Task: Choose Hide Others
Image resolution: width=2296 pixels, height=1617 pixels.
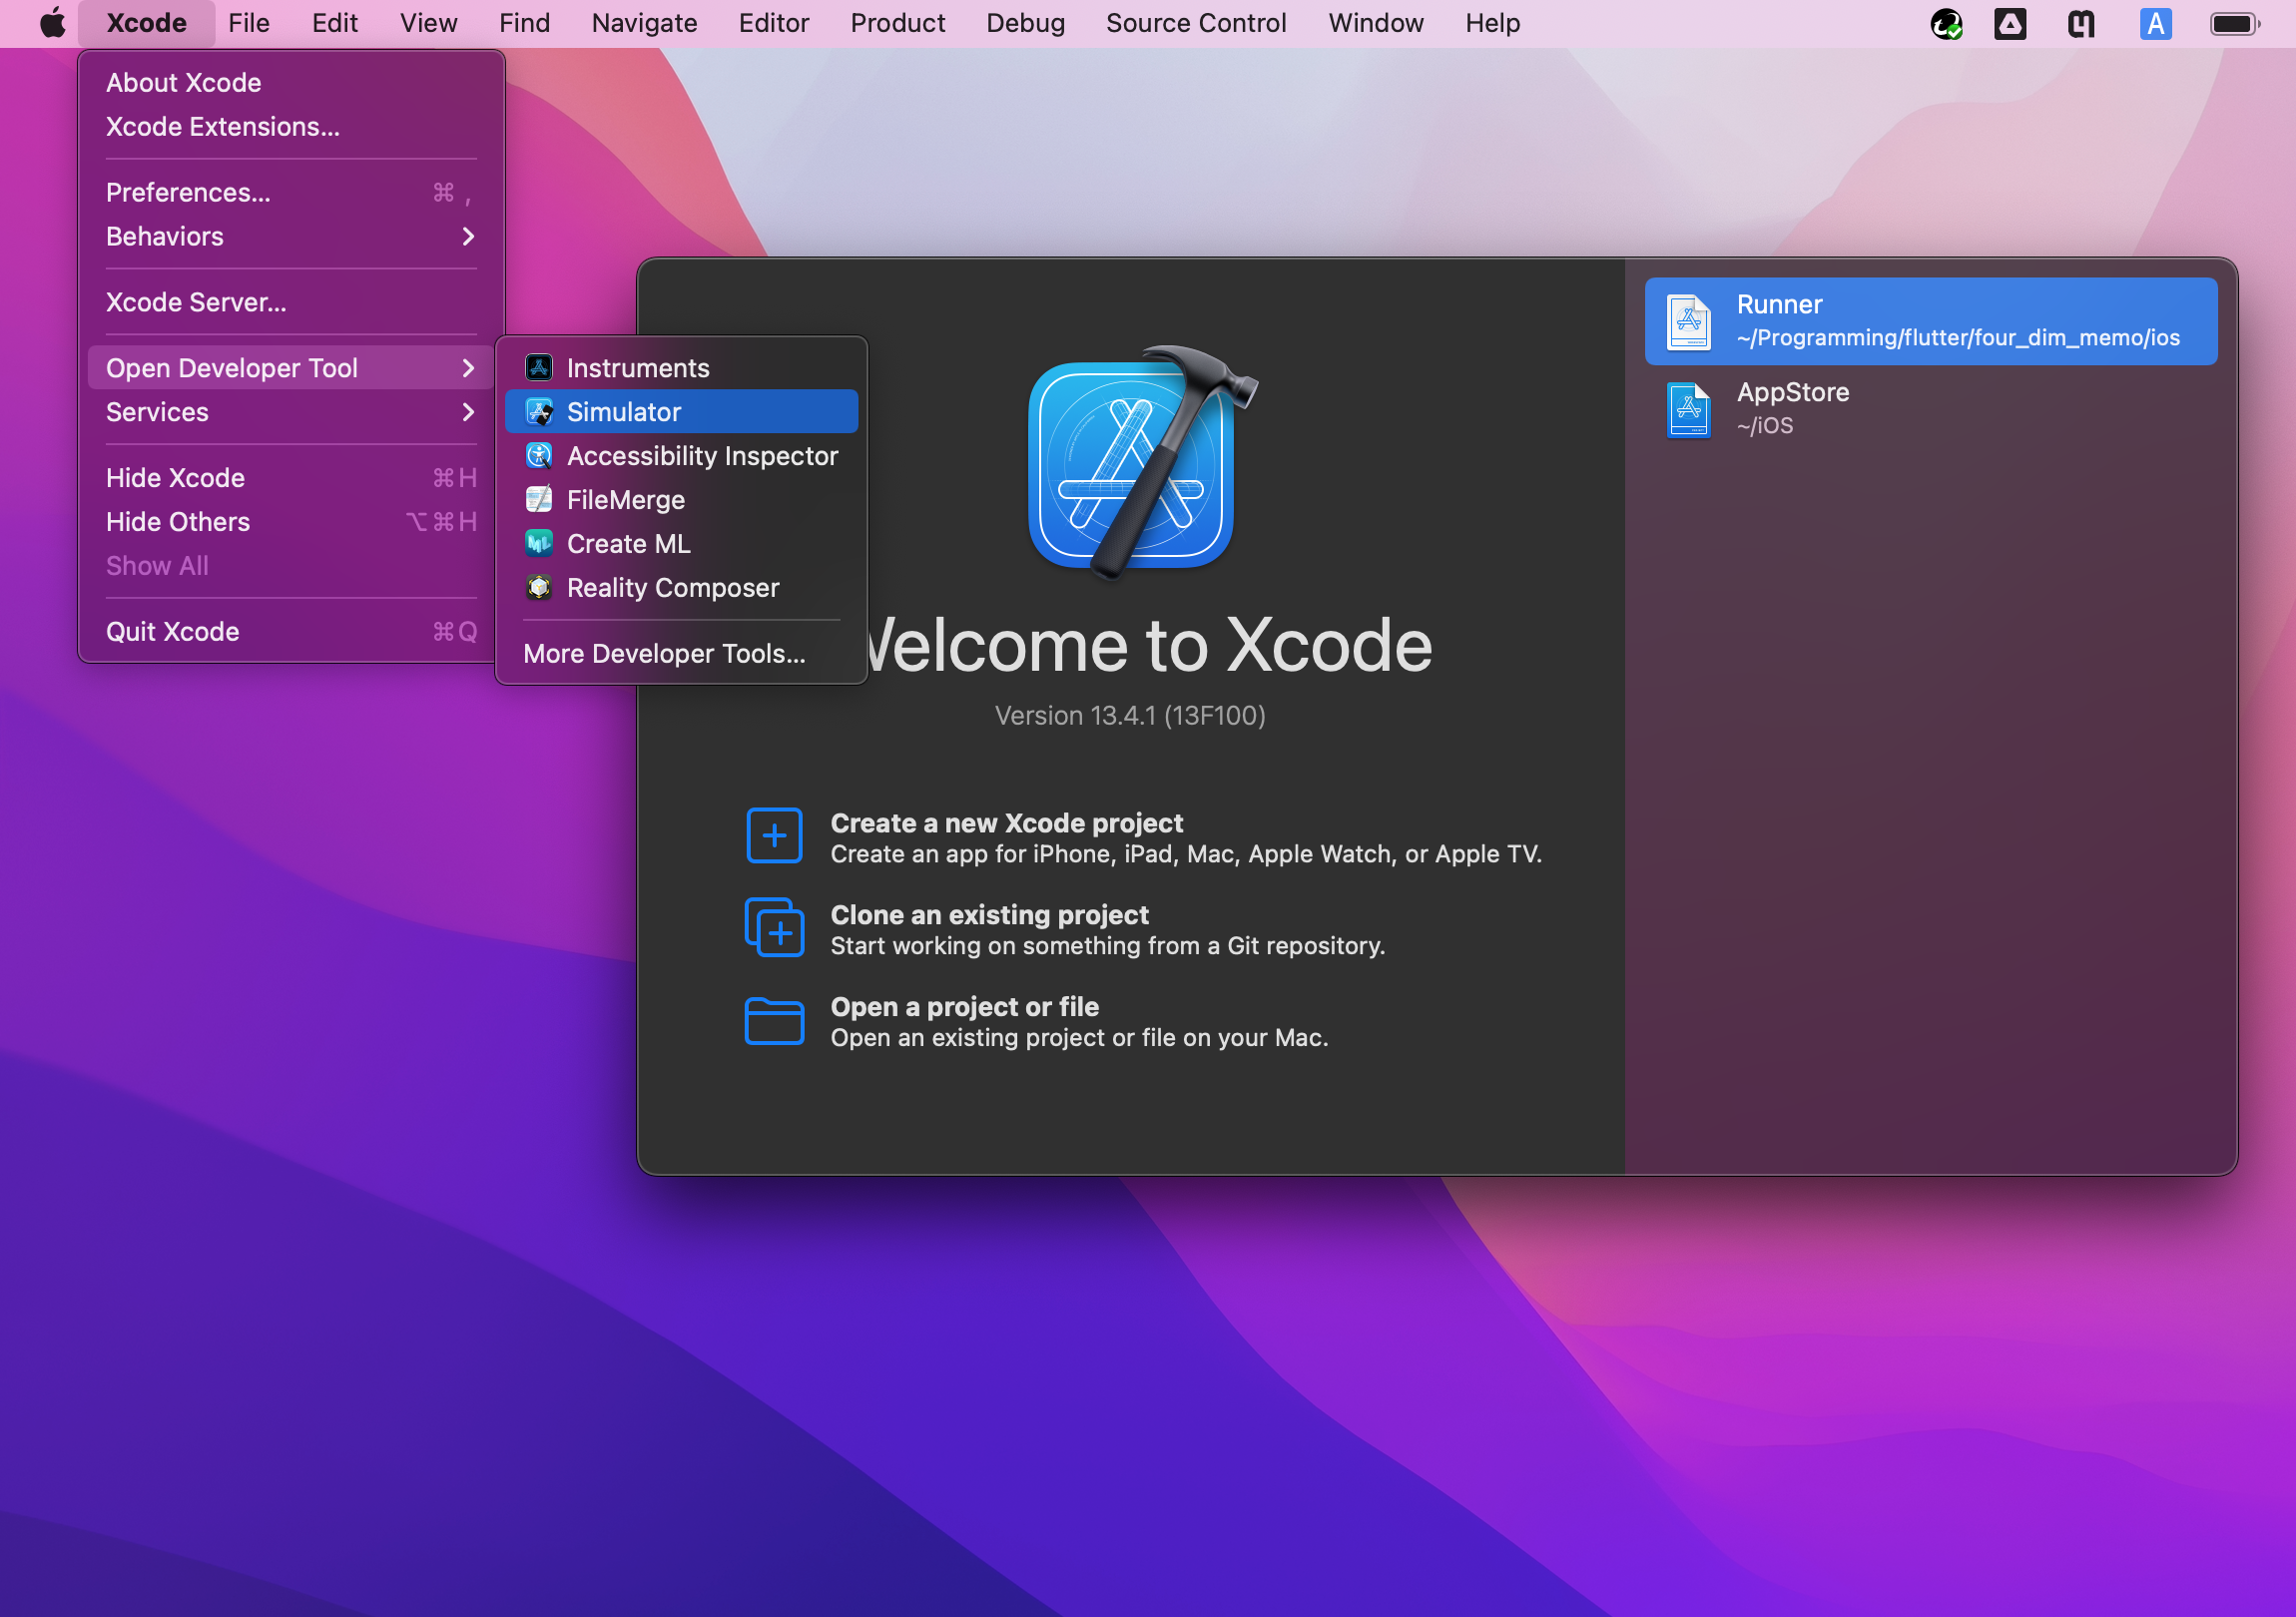Action: click(290, 523)
